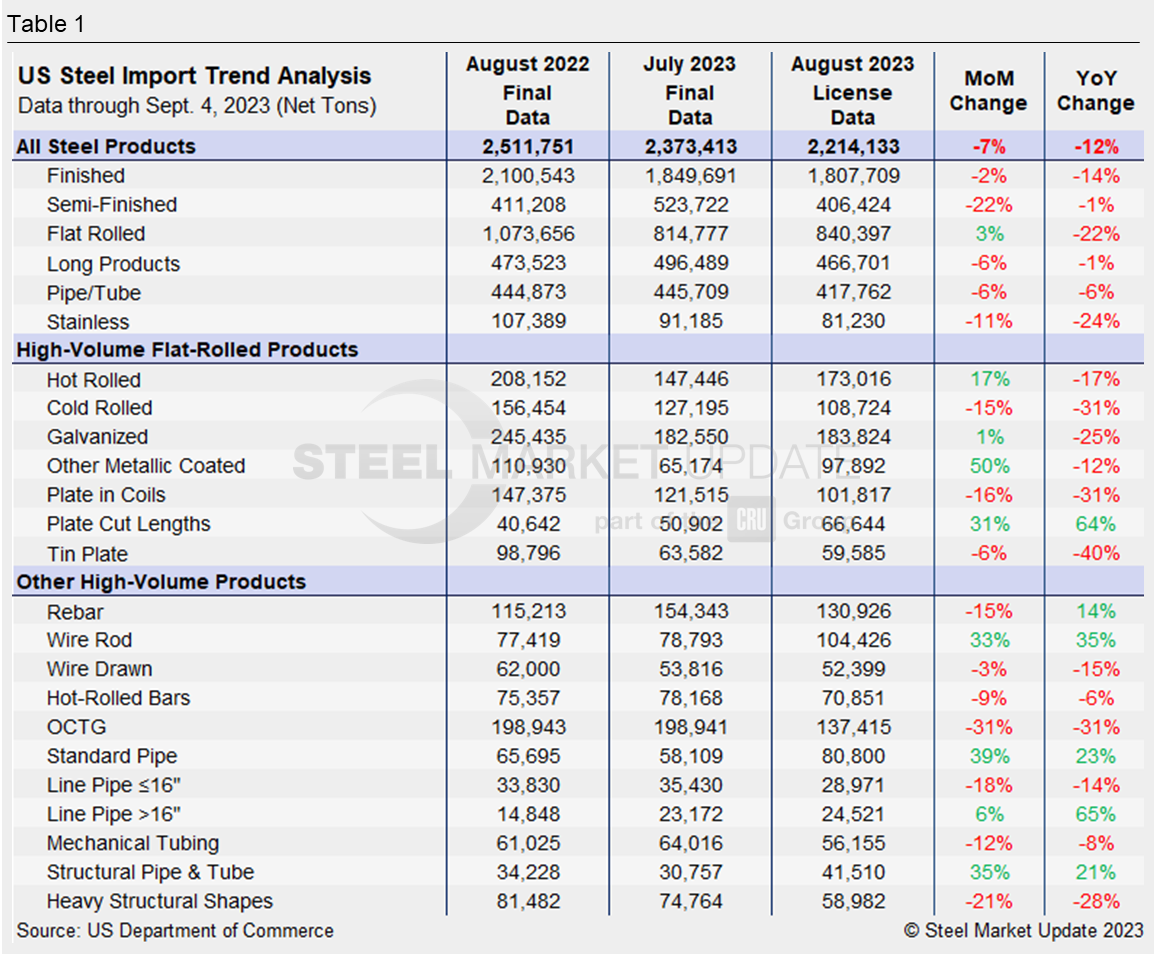Image resolution: width=1154 pixels, height=954 pixels.
Task: Select the "Heavy Structural Shapes" row label
Action: [160, 901]
